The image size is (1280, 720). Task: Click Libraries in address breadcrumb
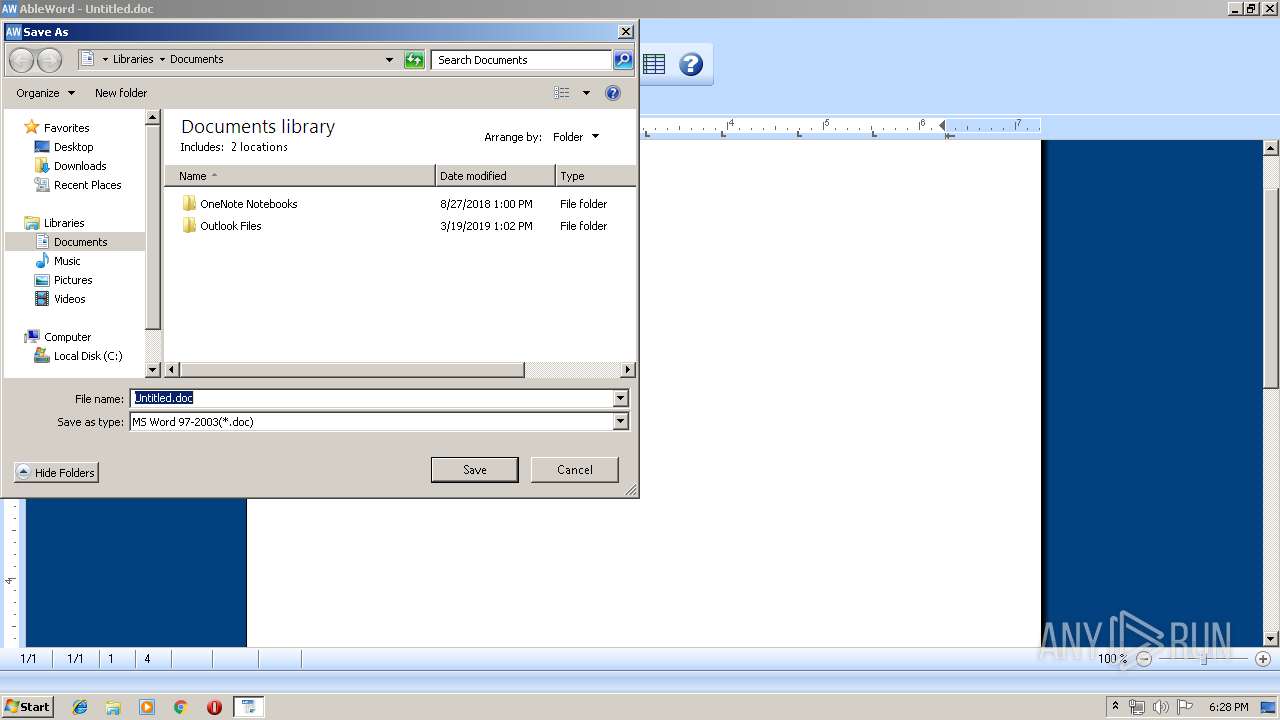pos(133,60)
